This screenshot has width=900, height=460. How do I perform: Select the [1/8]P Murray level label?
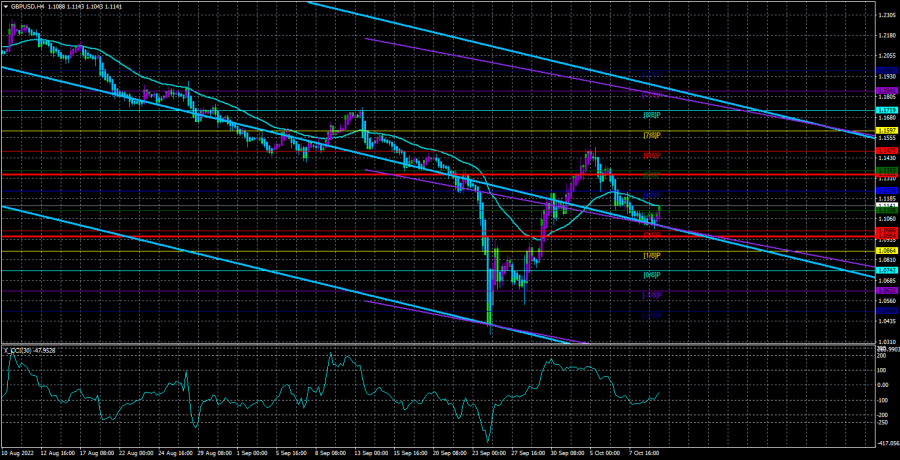point(652,256)
